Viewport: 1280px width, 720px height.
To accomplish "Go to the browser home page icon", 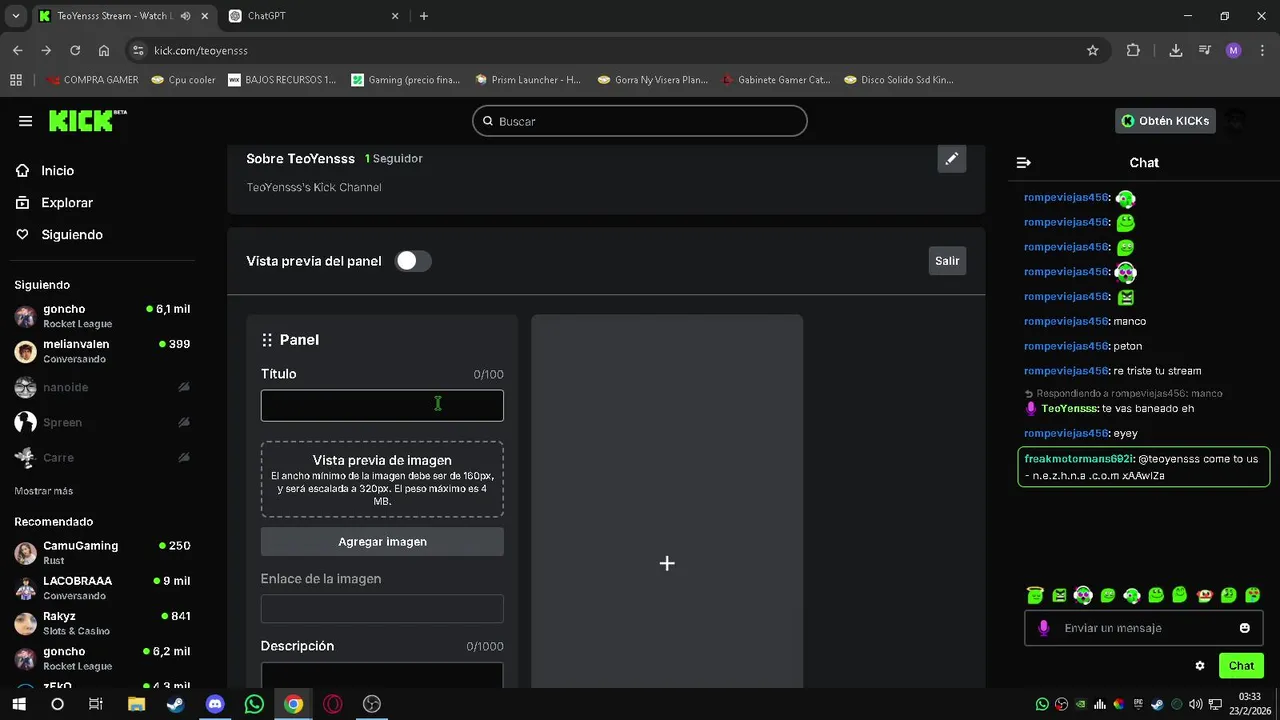I will point(104,50).
